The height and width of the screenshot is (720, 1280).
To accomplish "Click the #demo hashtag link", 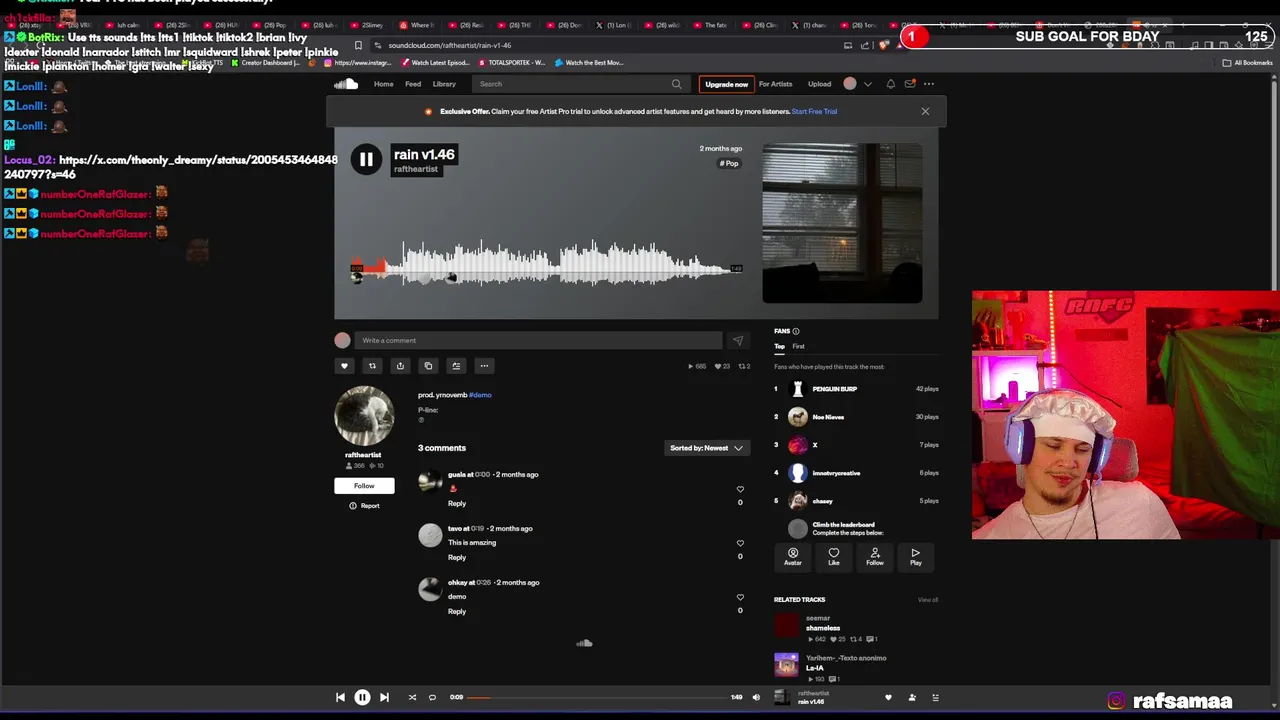I will (480, 395).
